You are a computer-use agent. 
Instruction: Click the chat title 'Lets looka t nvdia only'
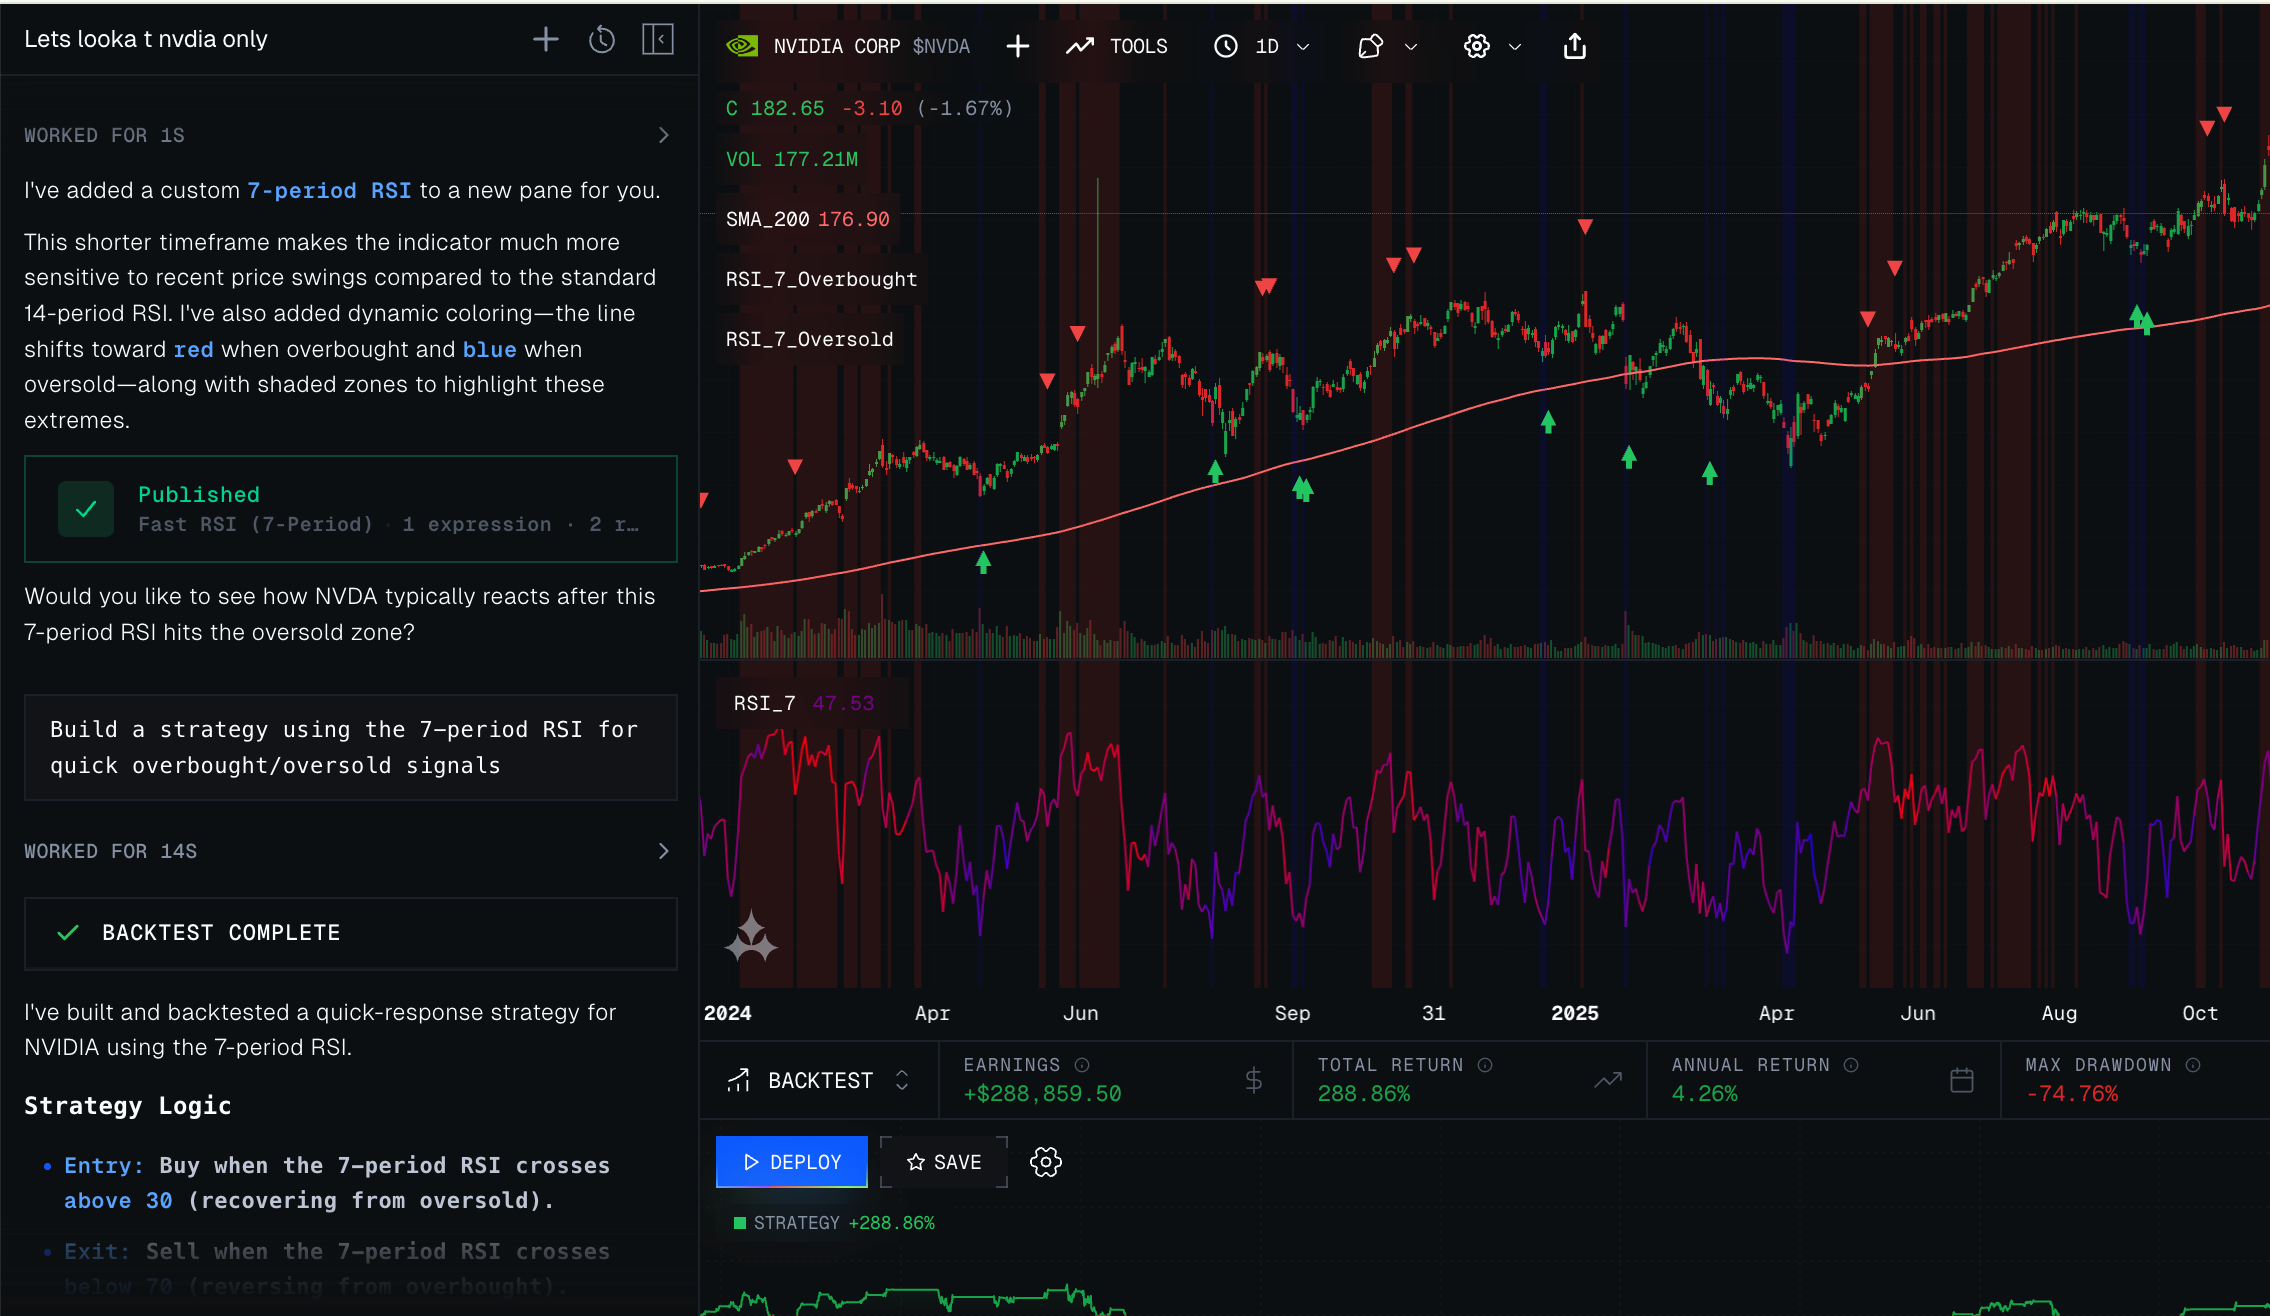pos(146,39)
